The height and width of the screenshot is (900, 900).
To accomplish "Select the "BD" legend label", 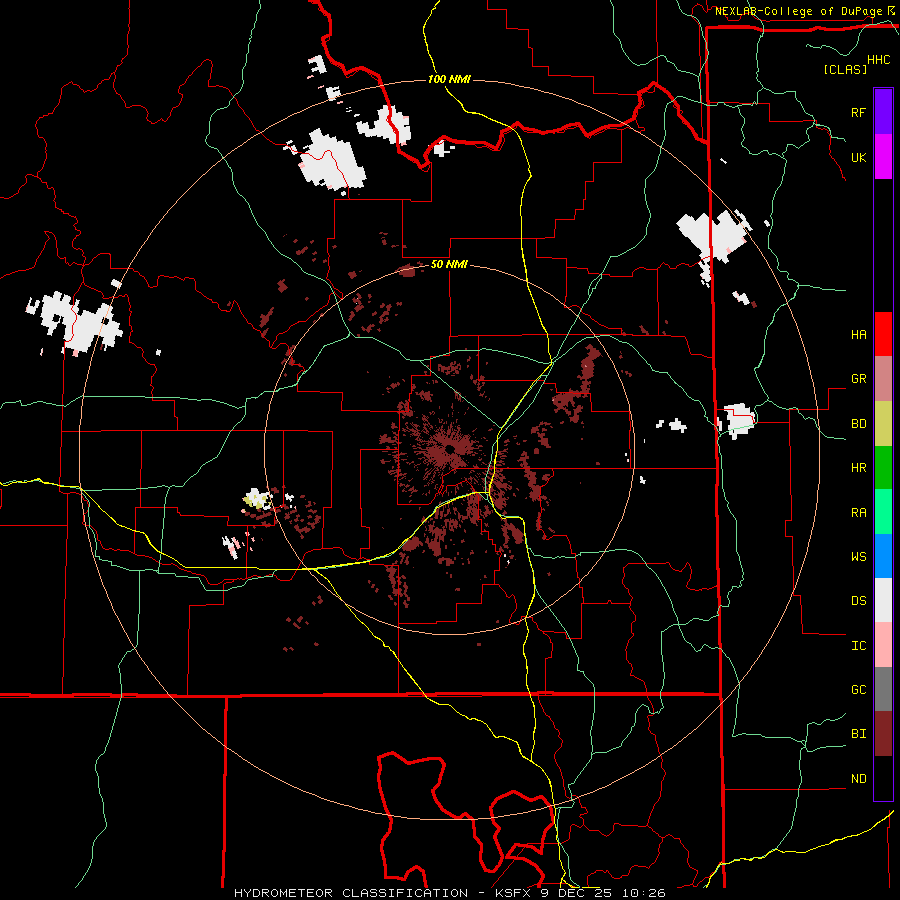I will point(858,424).
